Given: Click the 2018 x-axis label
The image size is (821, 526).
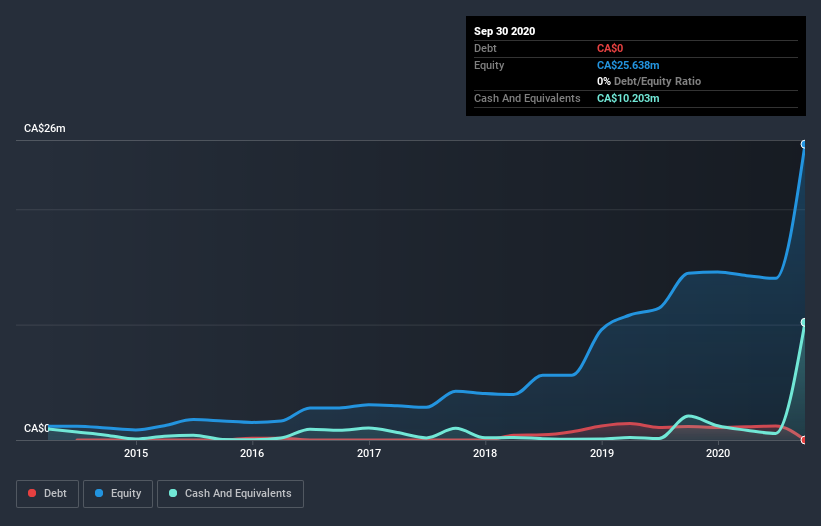Looking at the screenshot, I should [x=485, y=453].
